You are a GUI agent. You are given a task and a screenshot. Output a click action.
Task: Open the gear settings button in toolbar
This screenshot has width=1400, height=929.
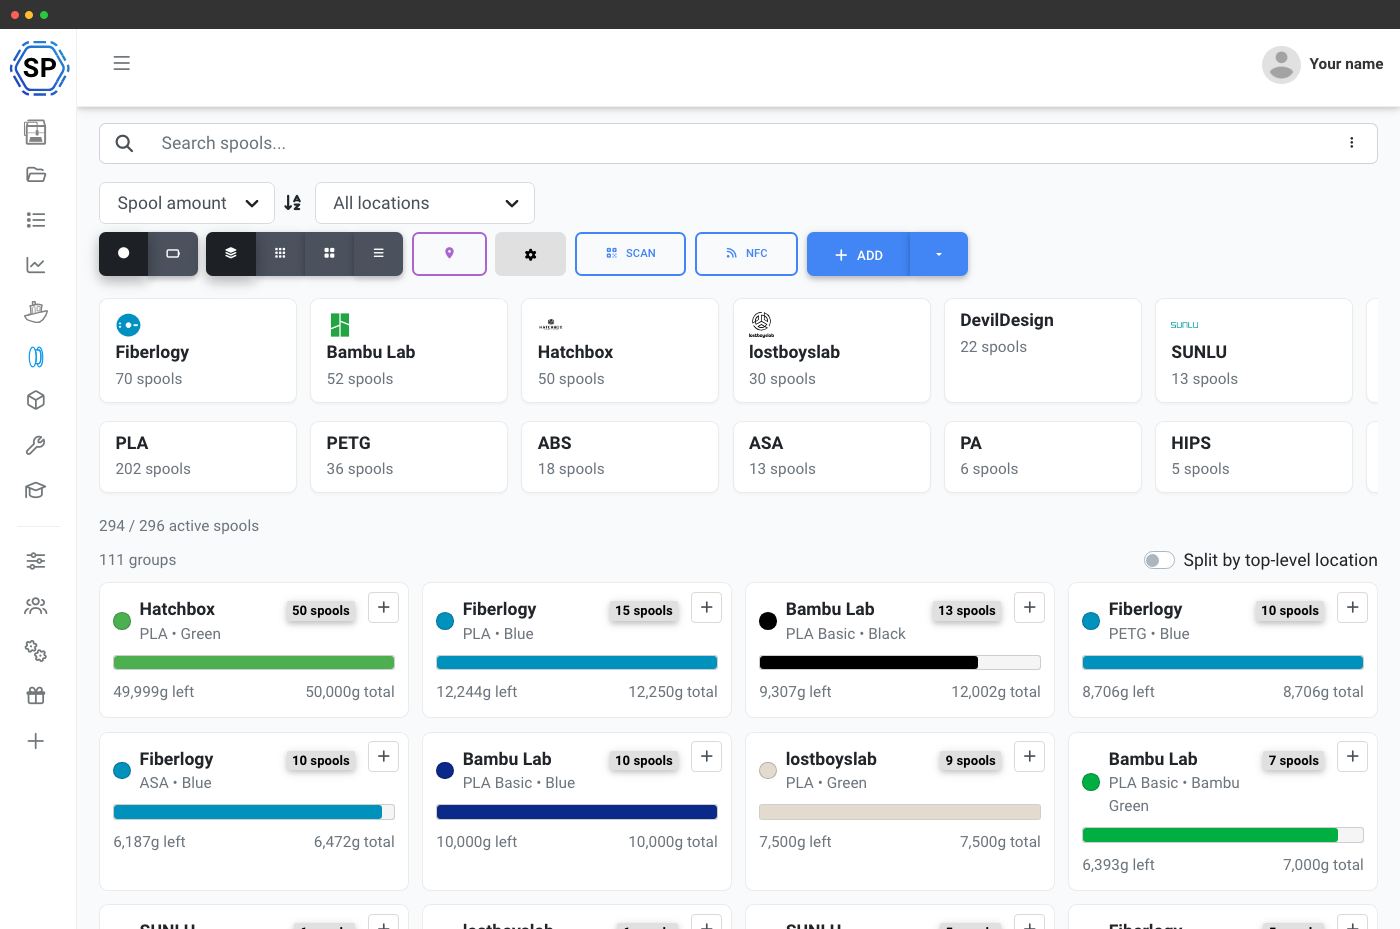click(x=530, y=254)
